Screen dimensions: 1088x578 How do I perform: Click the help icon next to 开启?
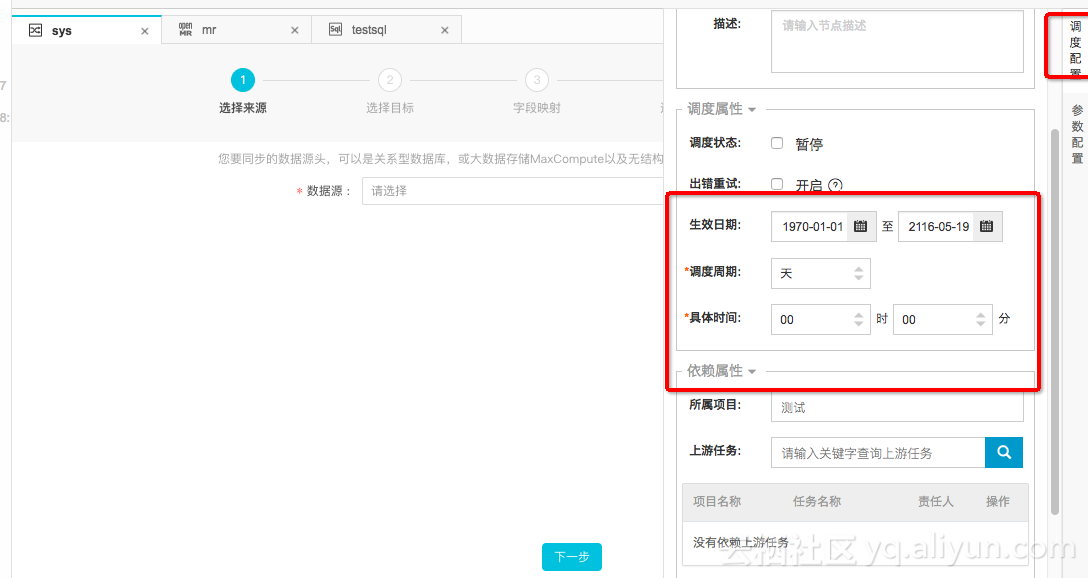coord(835,185)
